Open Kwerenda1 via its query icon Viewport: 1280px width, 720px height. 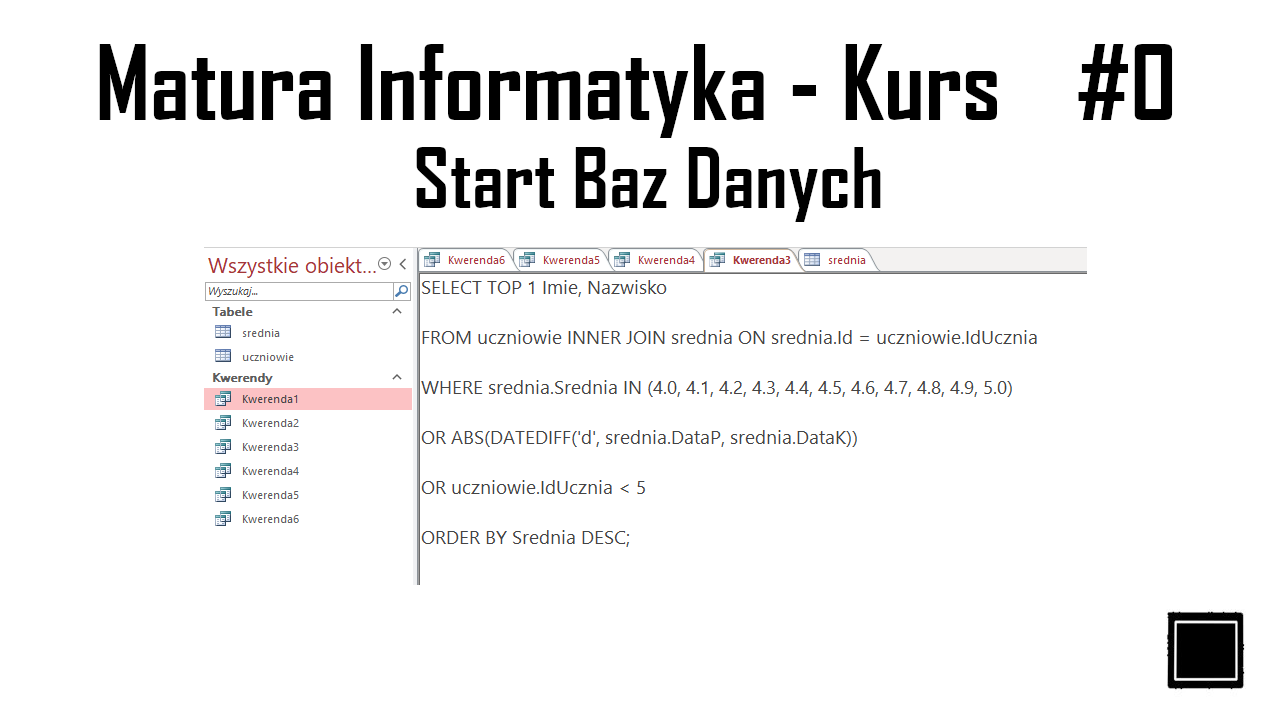point(222,398)
